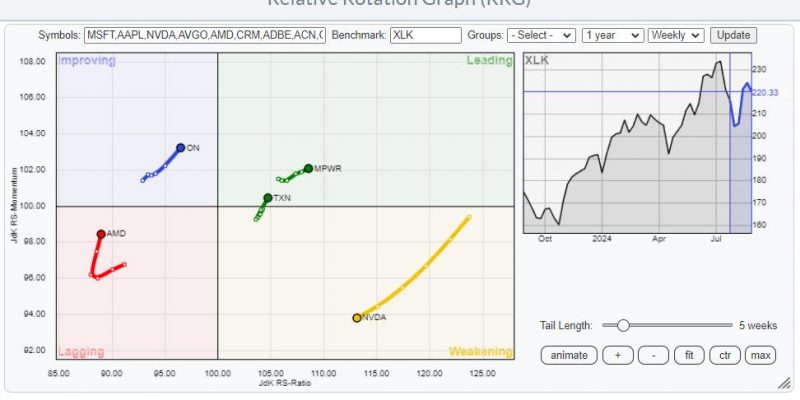Click the NVDA stock marker

pos(357,318)
